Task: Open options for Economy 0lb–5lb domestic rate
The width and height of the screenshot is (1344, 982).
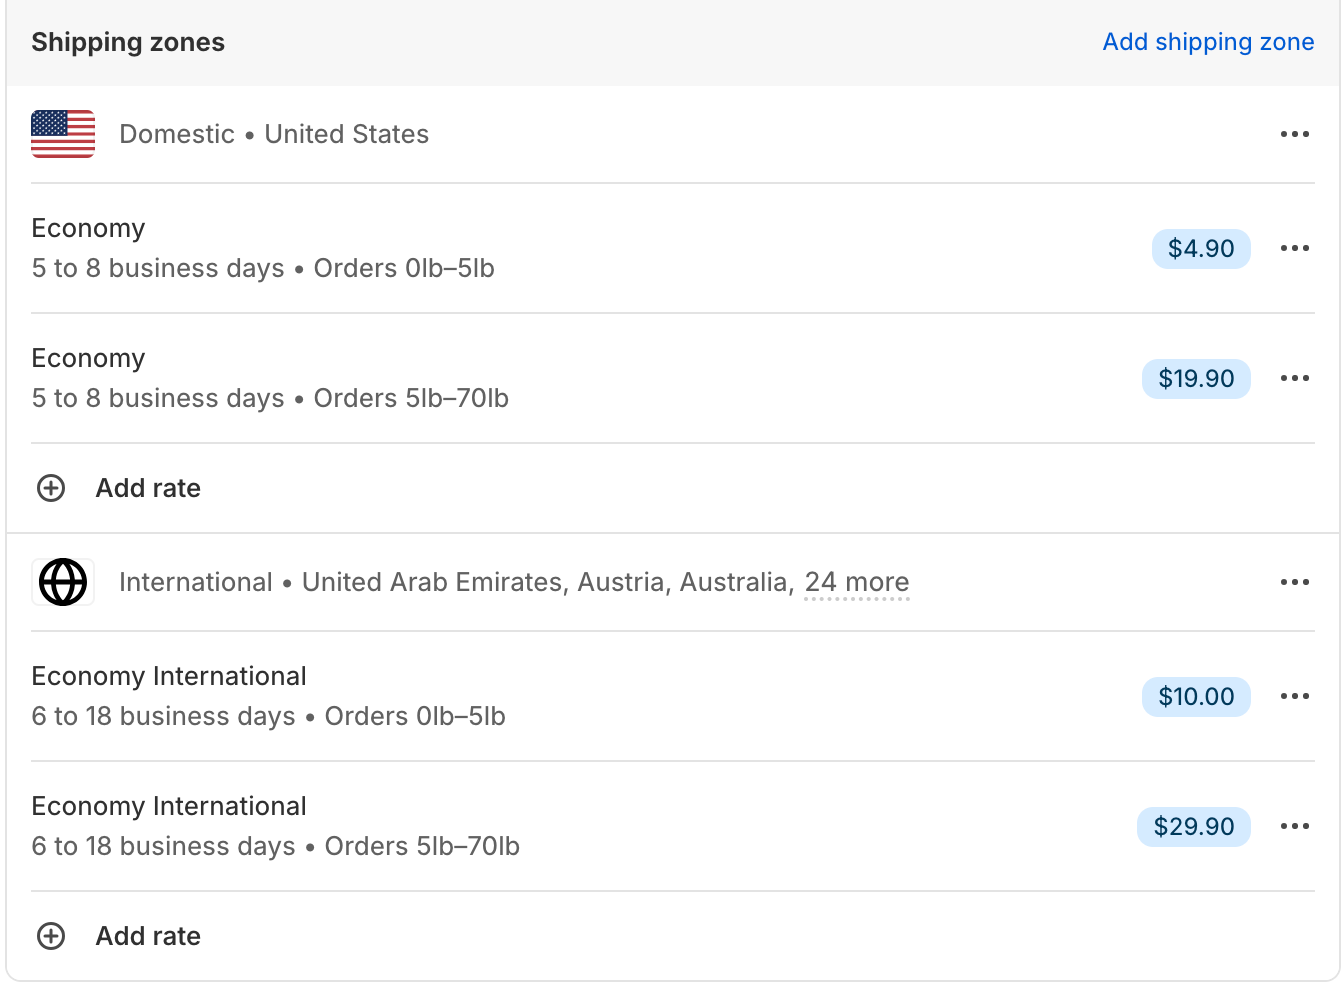Action: pyautogui.click(x=1294, y=248)
